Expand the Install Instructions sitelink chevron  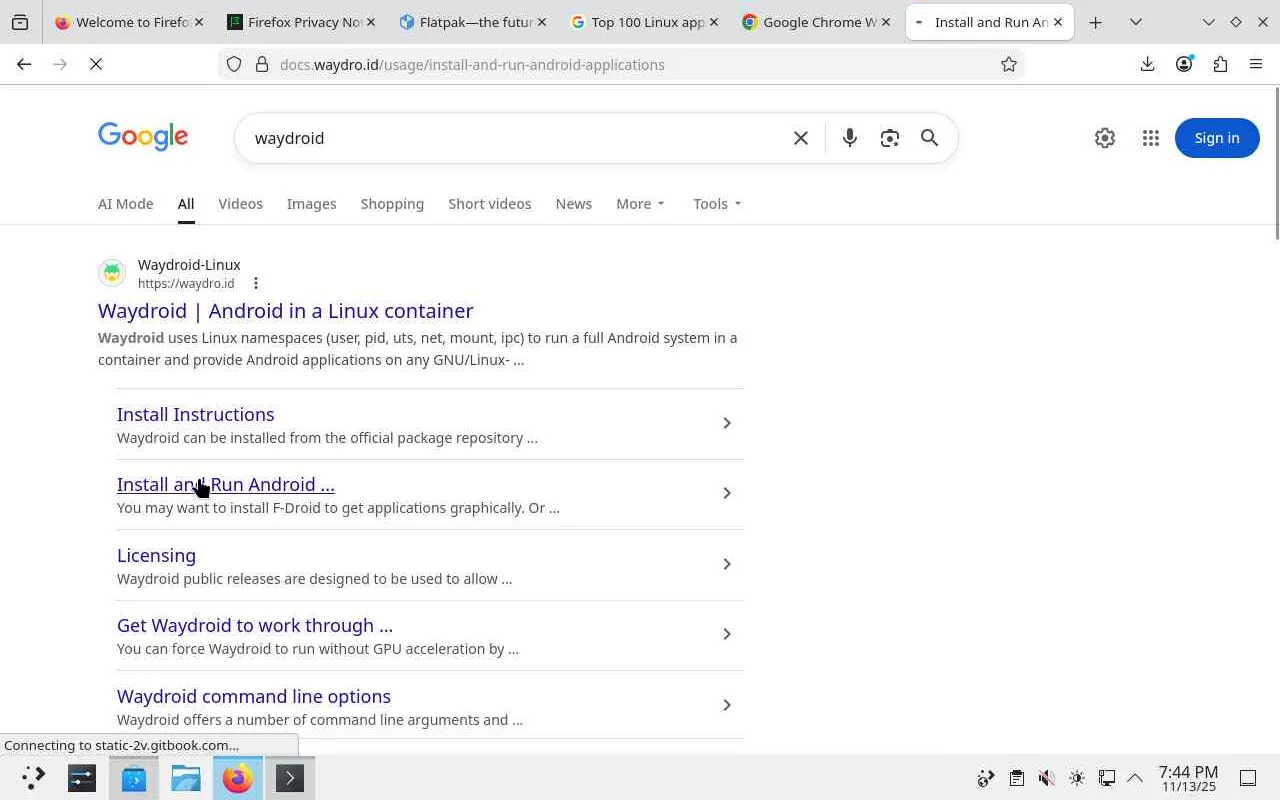pyautogui.click(x=727, y=423)
